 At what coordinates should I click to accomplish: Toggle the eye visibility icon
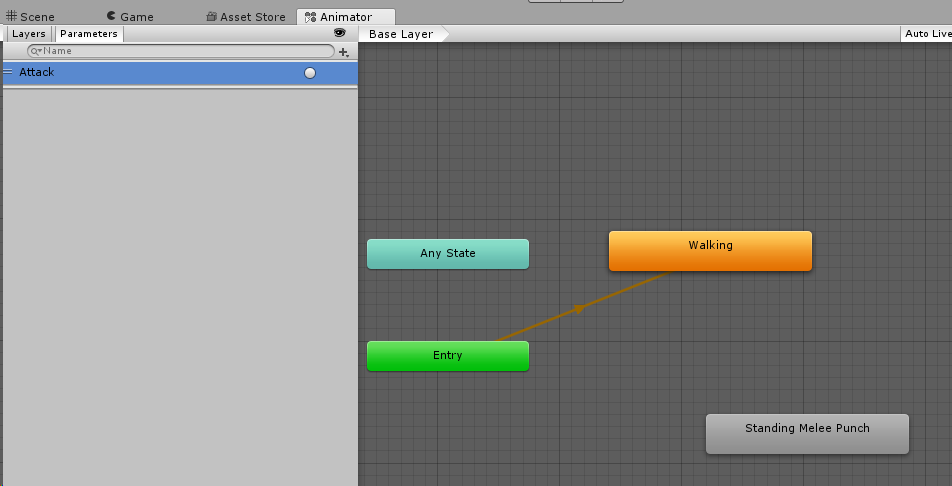339,33
